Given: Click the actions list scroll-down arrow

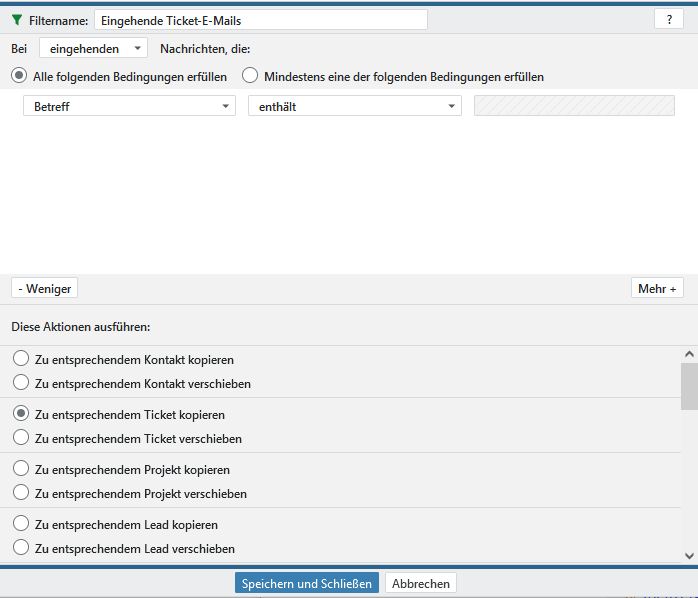Looking at the screenshot, I should pyautogui.click(x=689, y=555).
